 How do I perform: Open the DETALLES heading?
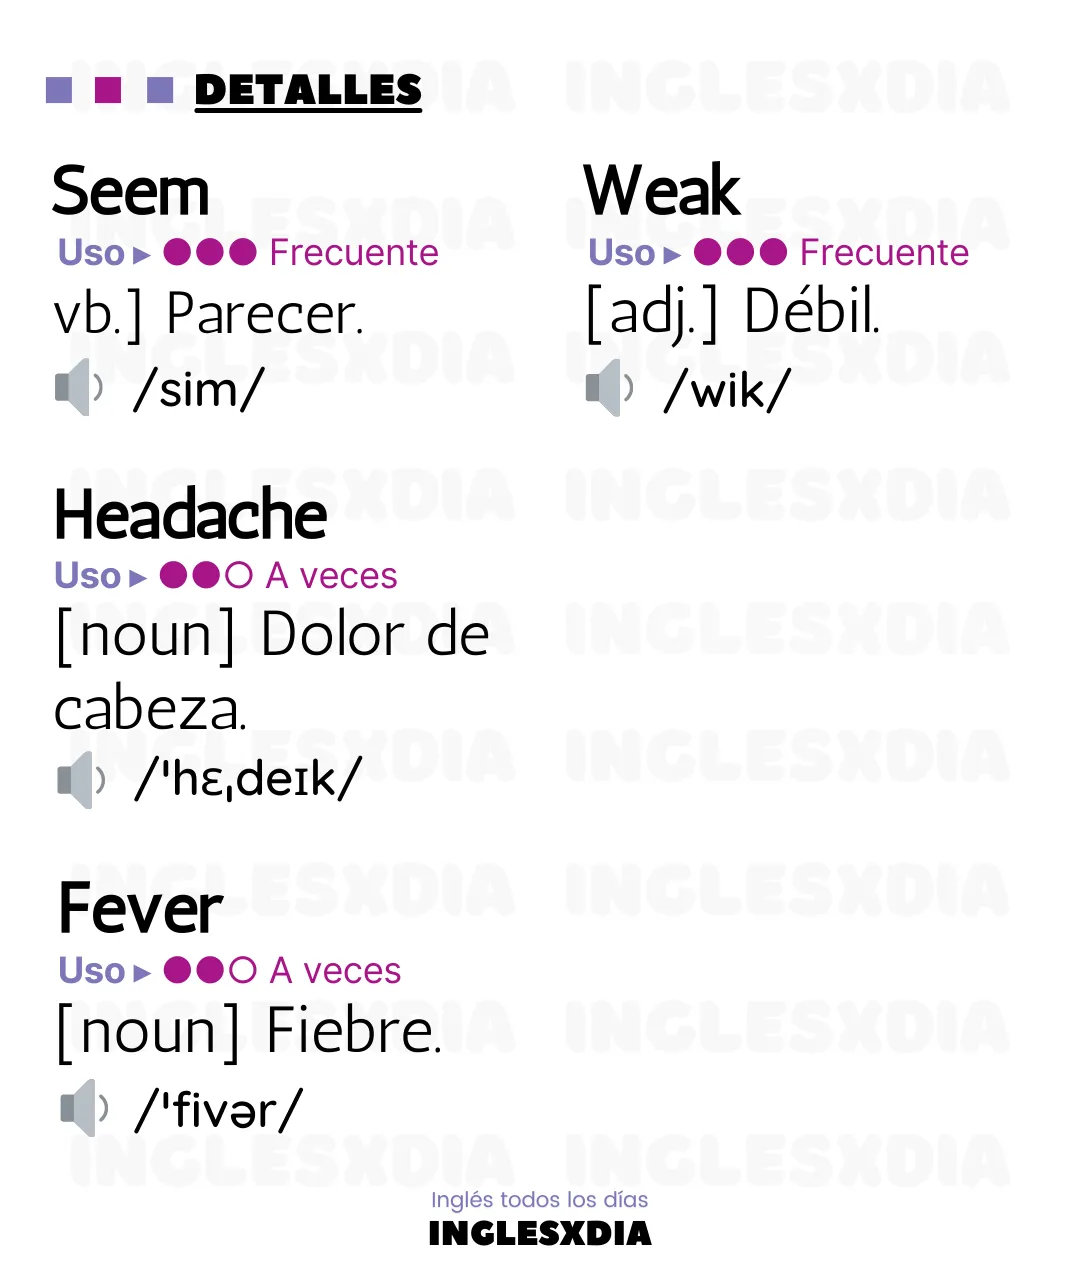click(308, 90)
